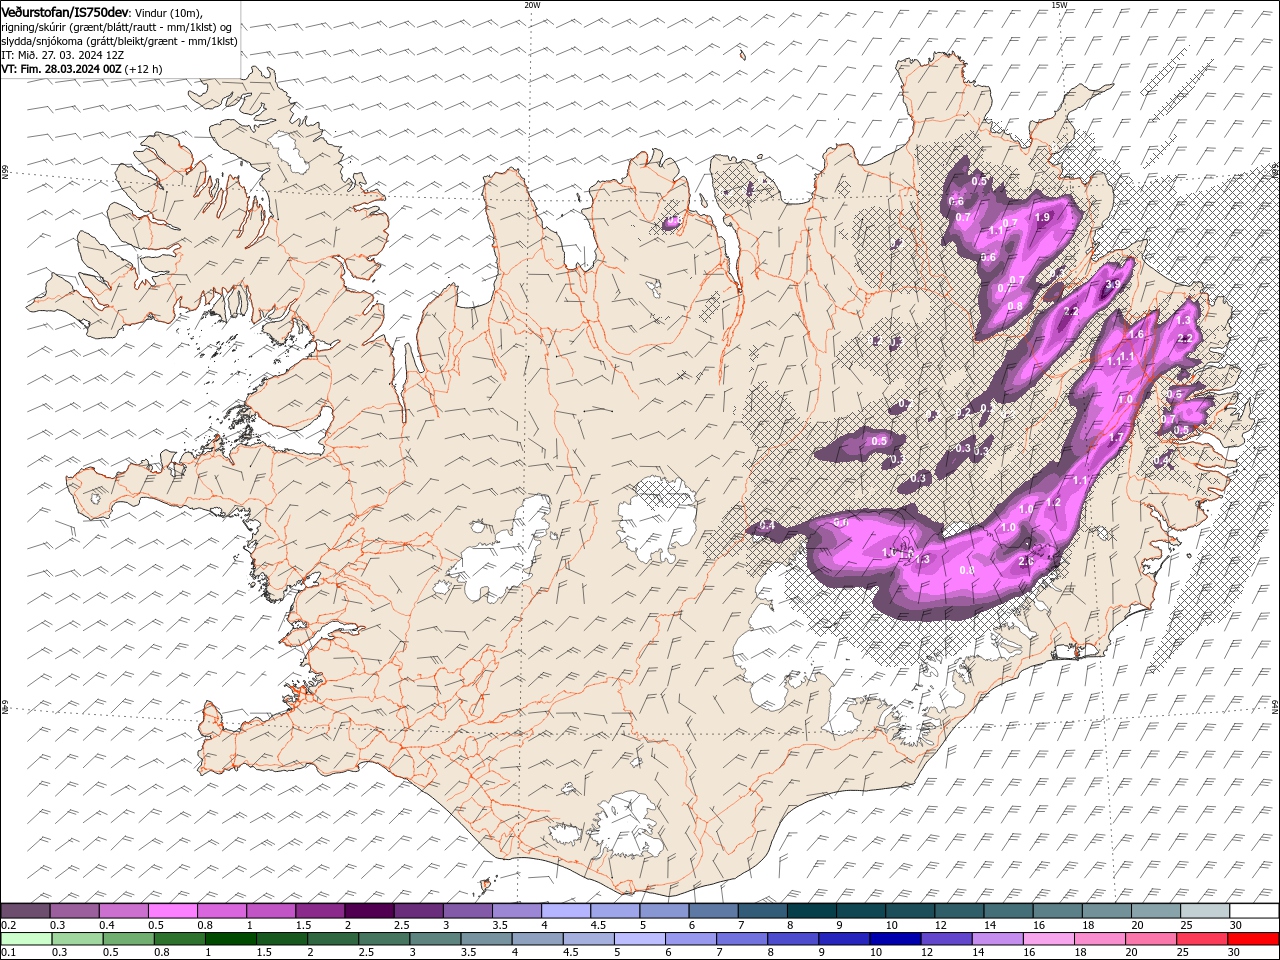Click the 2.6 snowfall value on the map

pyautogui.click(x=1025, y=562)
